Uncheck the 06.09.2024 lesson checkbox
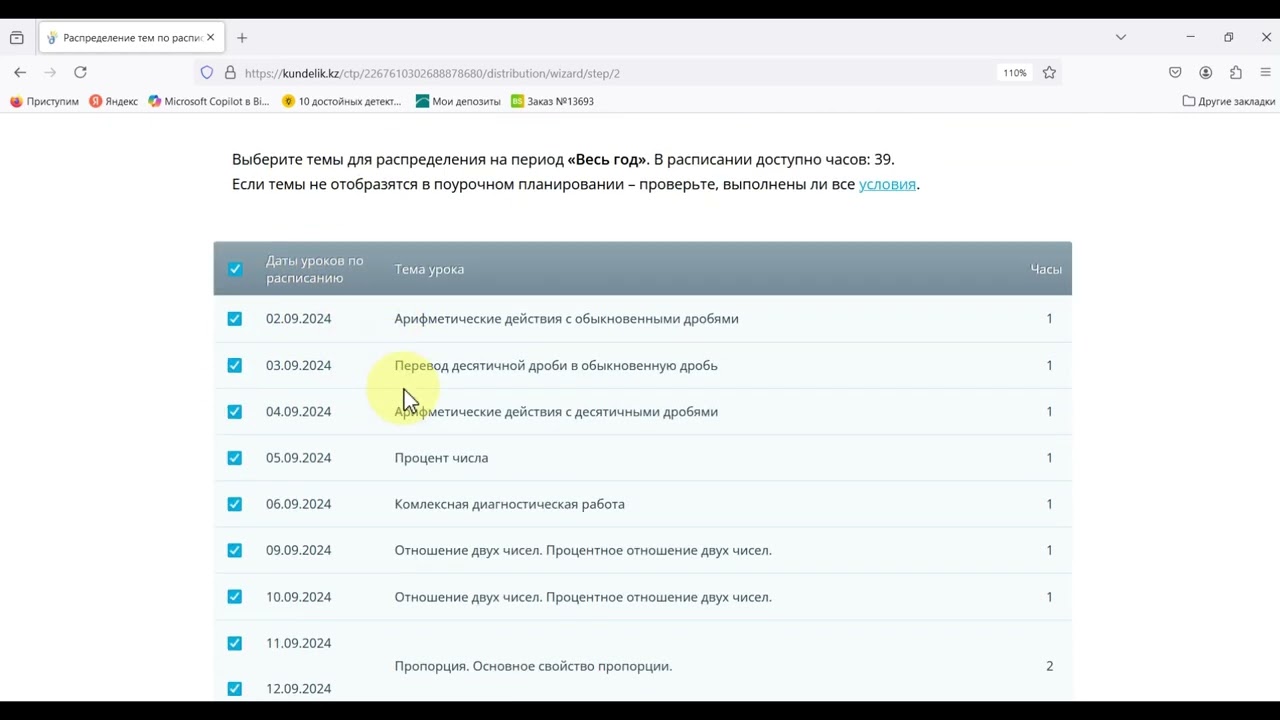Image resolution: width=1280 pixels, height=720 pixels. (235, 504)
